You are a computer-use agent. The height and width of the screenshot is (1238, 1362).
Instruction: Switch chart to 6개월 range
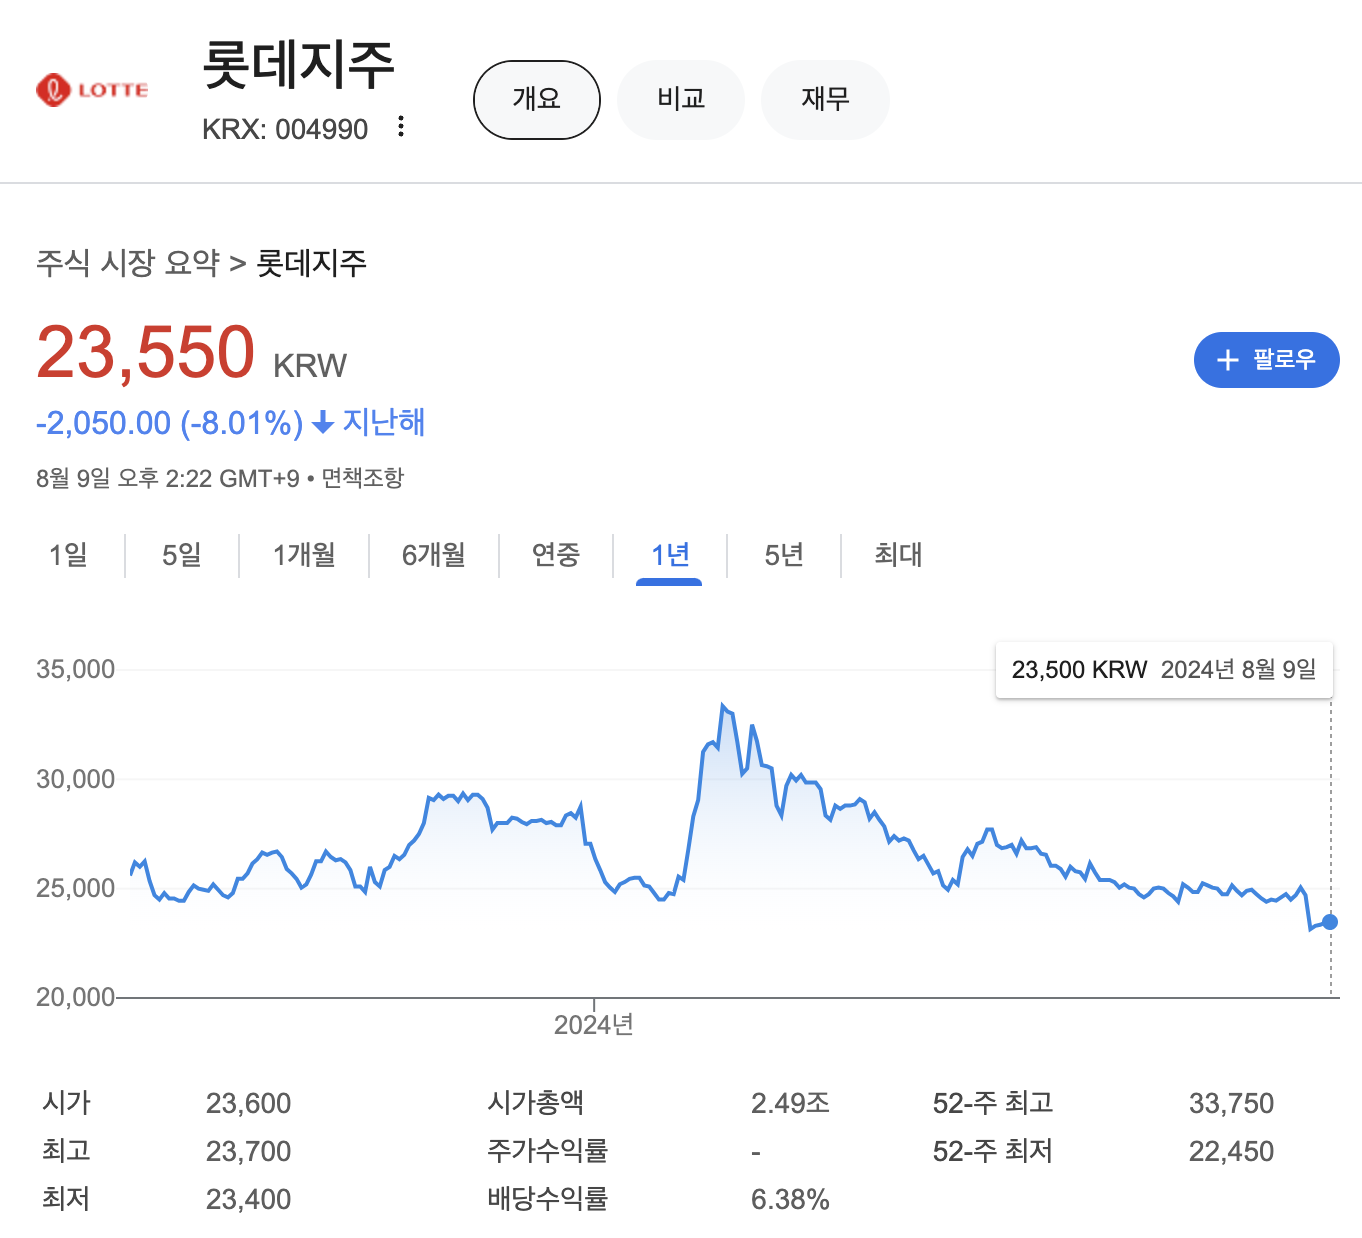point(434,554)
